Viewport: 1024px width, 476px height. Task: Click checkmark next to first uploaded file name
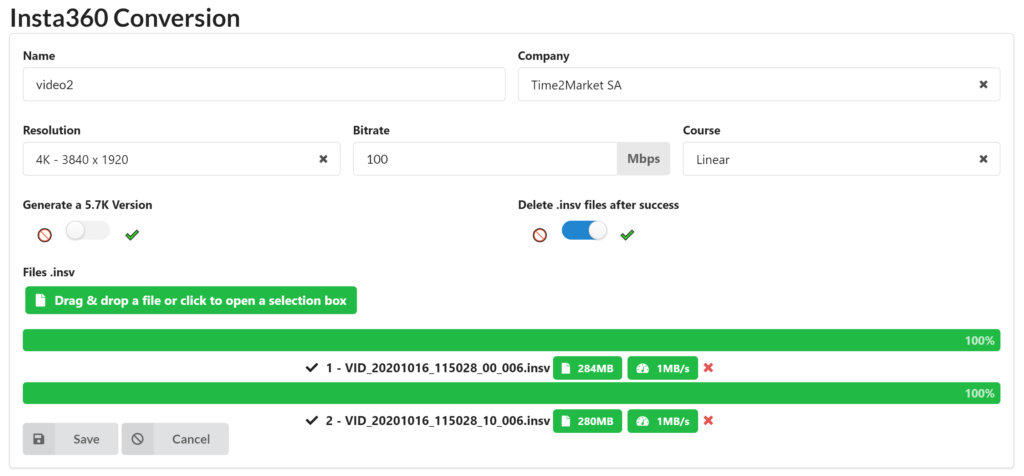312,368
